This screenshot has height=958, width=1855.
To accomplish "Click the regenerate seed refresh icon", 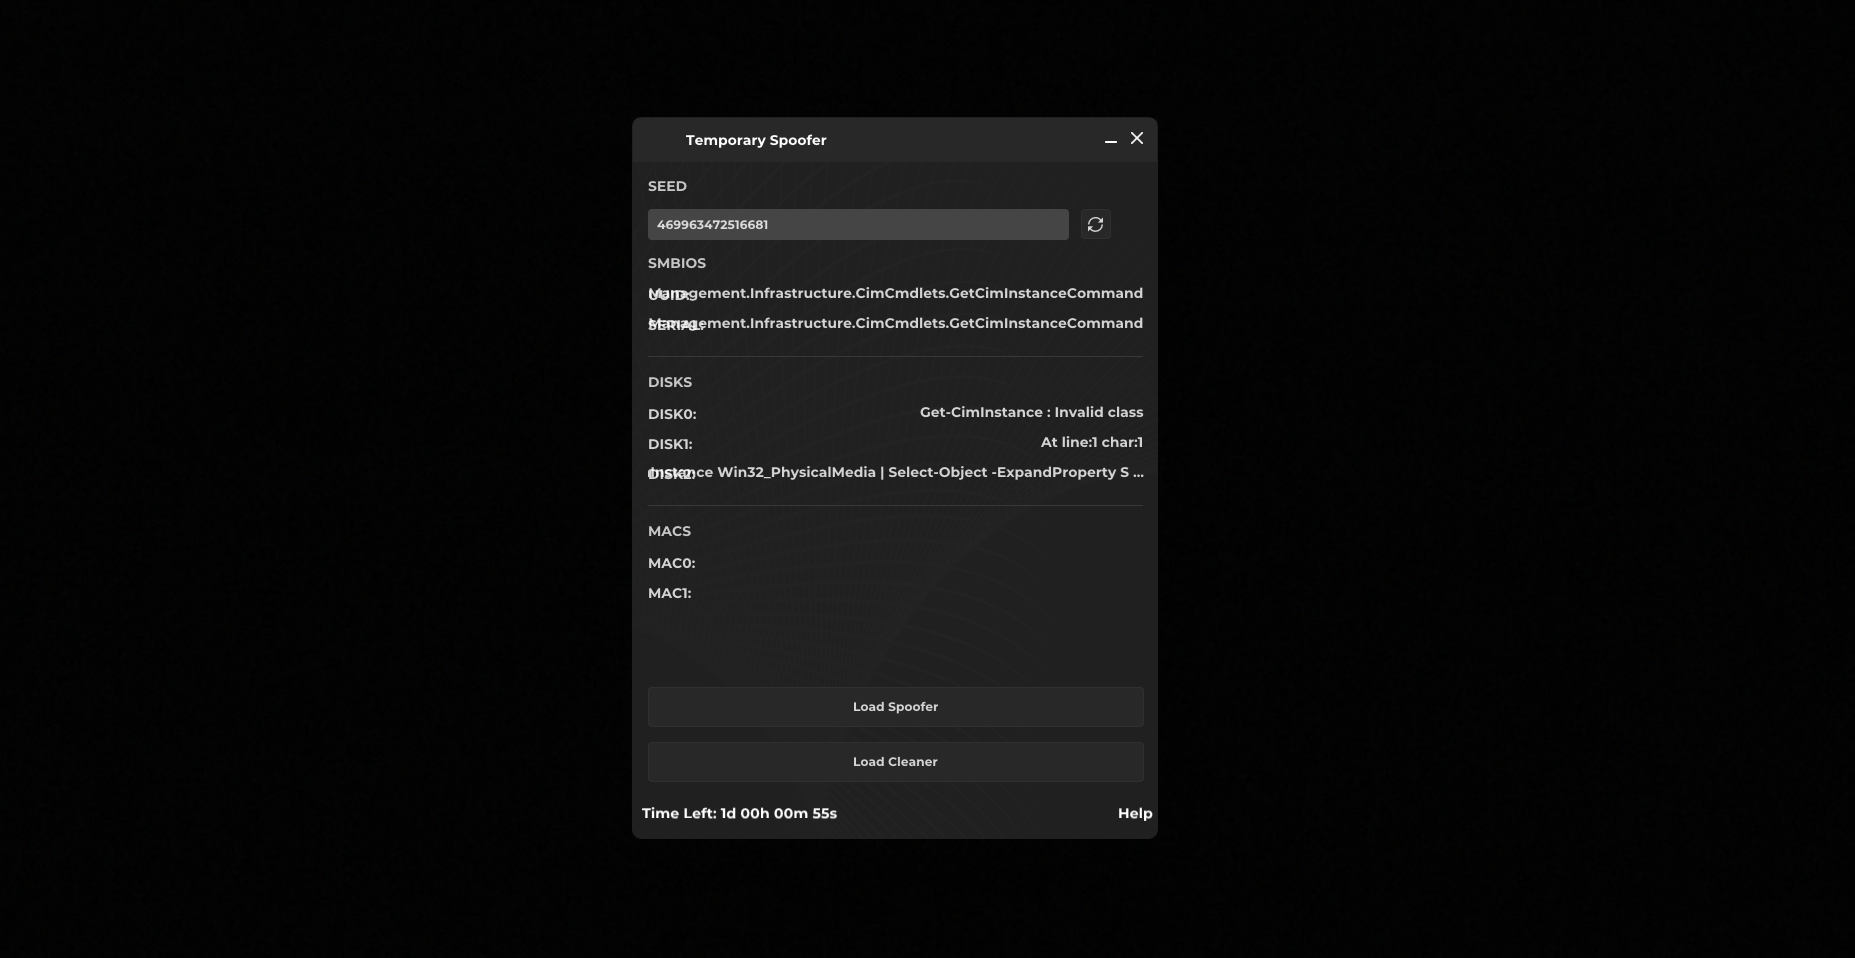I will [x=1095, y=225].
